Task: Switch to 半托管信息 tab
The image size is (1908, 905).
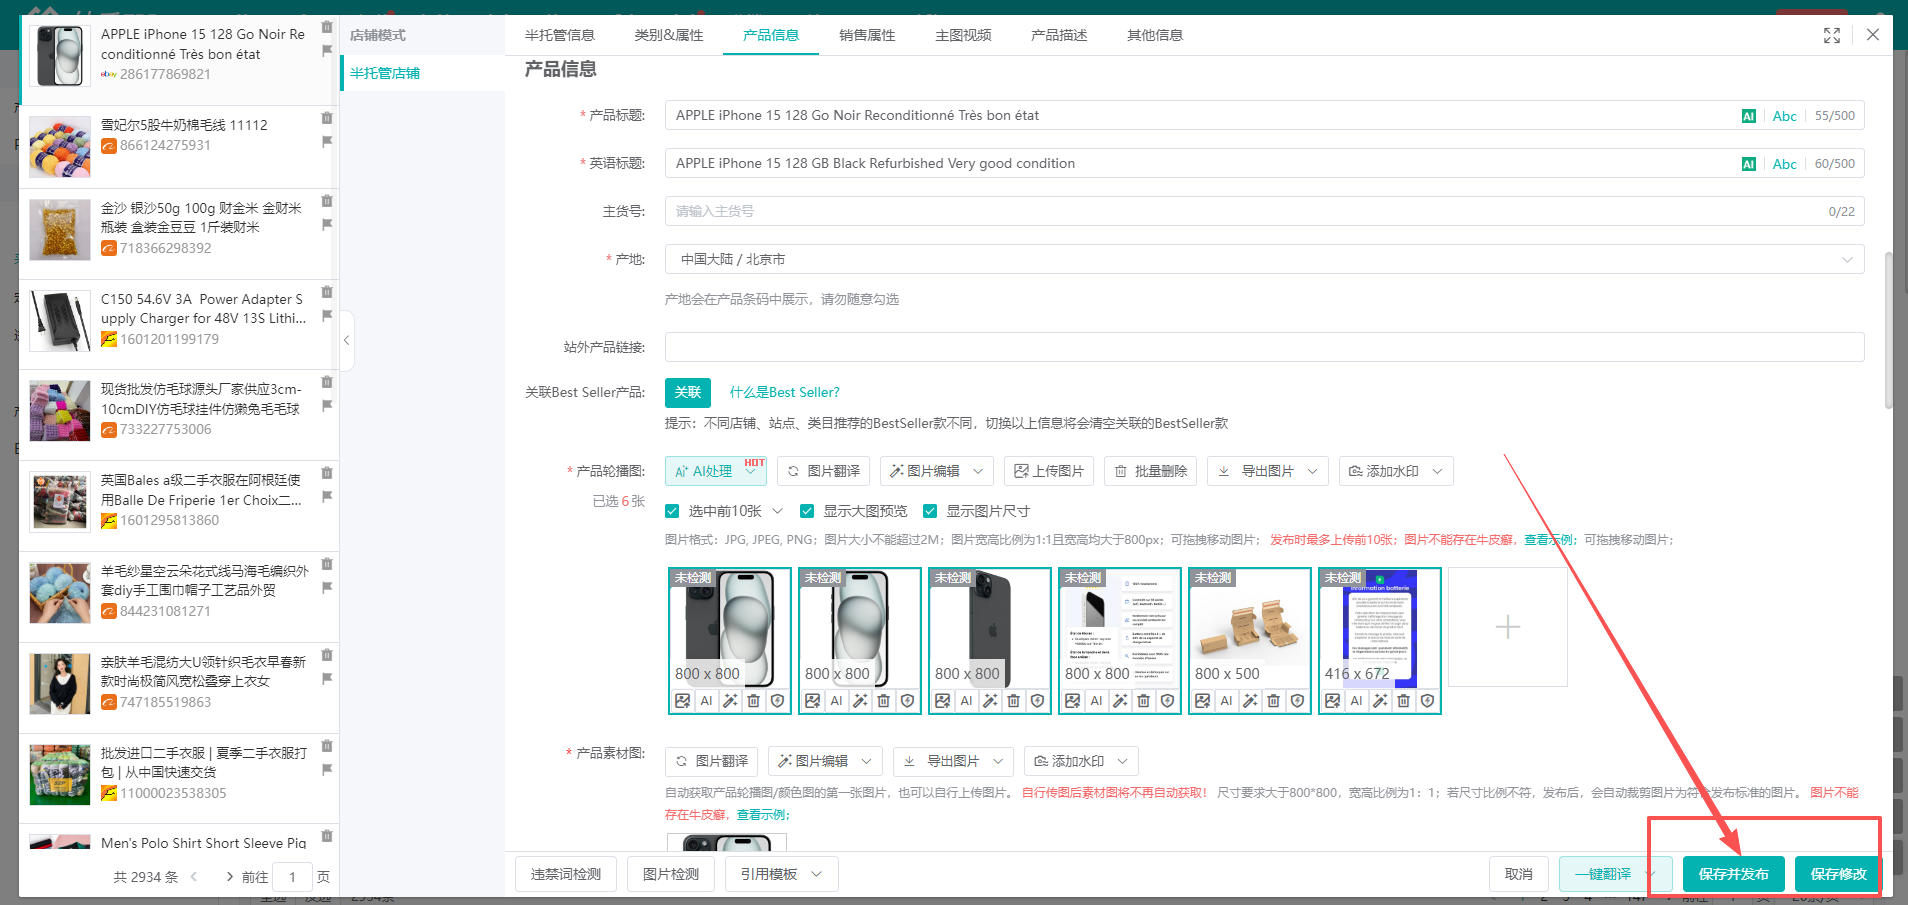Action: tap(560, 35)
